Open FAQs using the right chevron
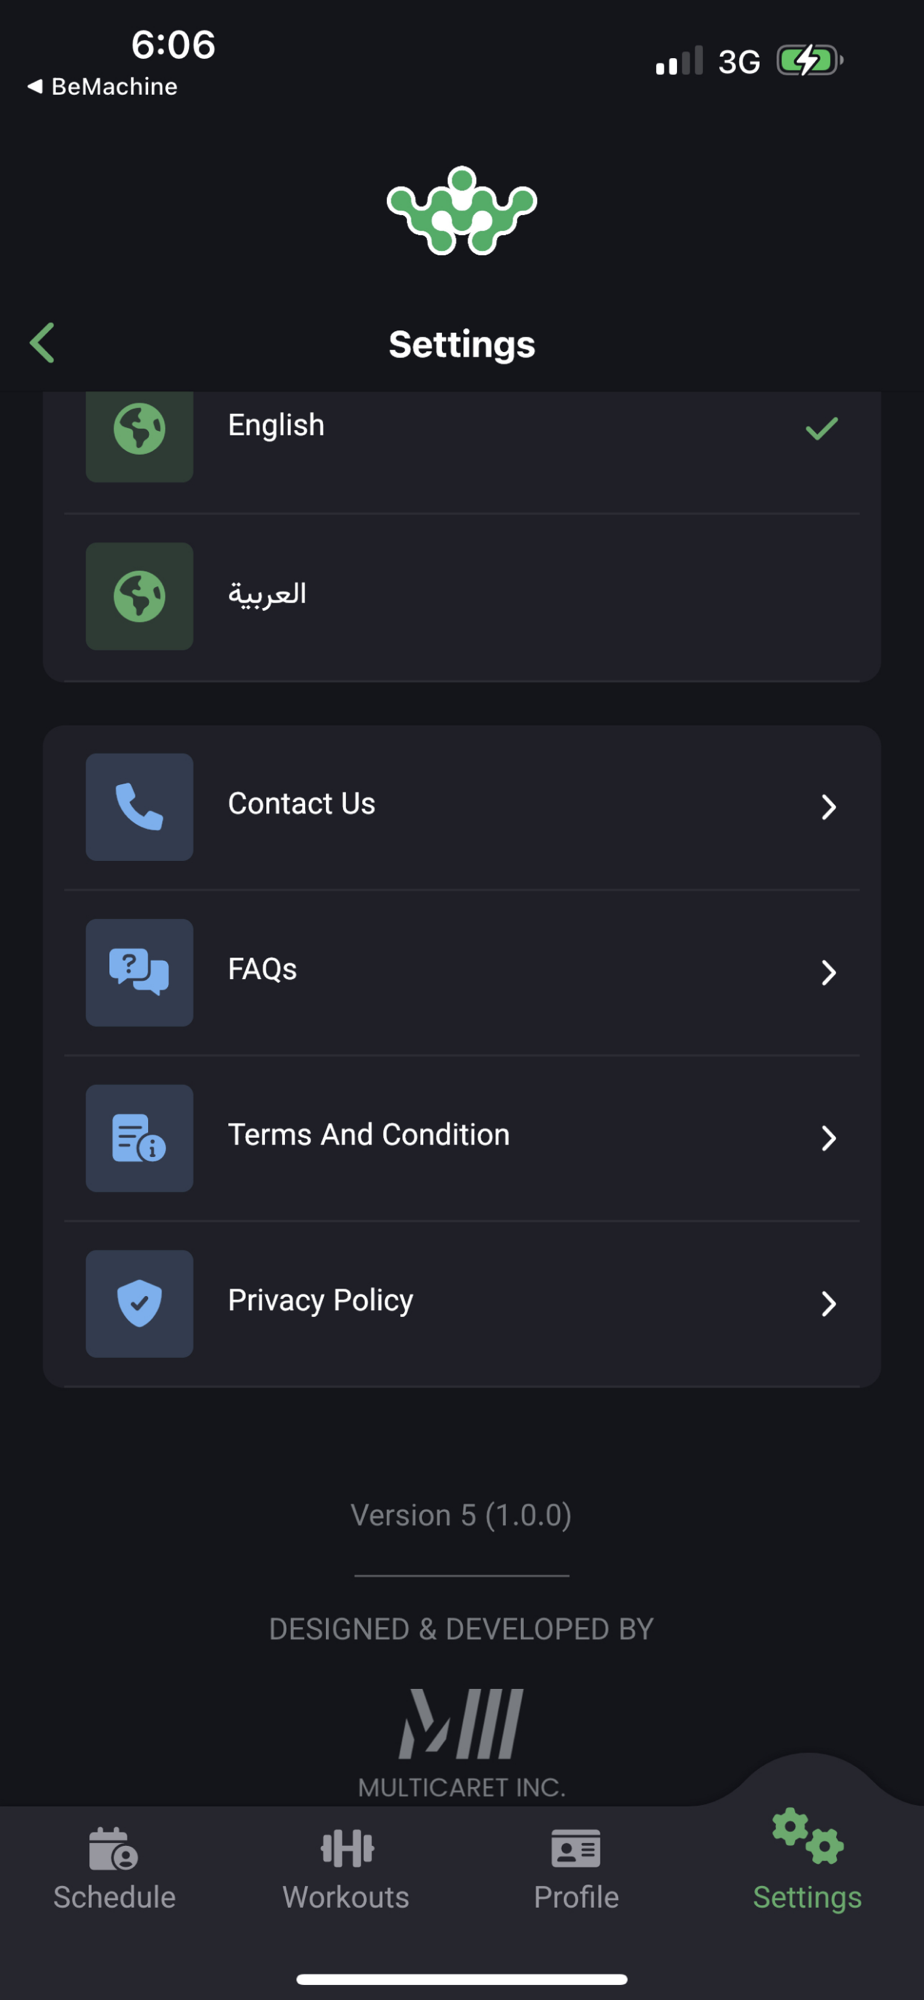 828,972
